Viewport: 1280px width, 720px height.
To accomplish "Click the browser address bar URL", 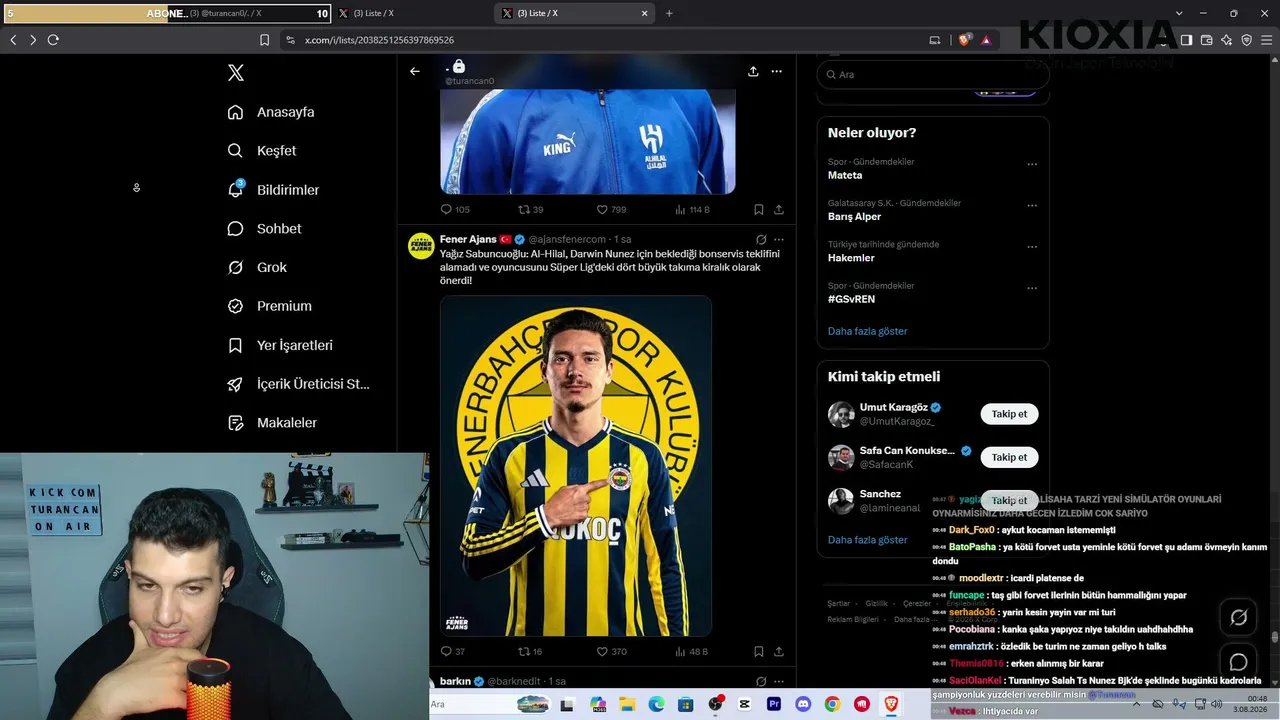I will (379, 40).
